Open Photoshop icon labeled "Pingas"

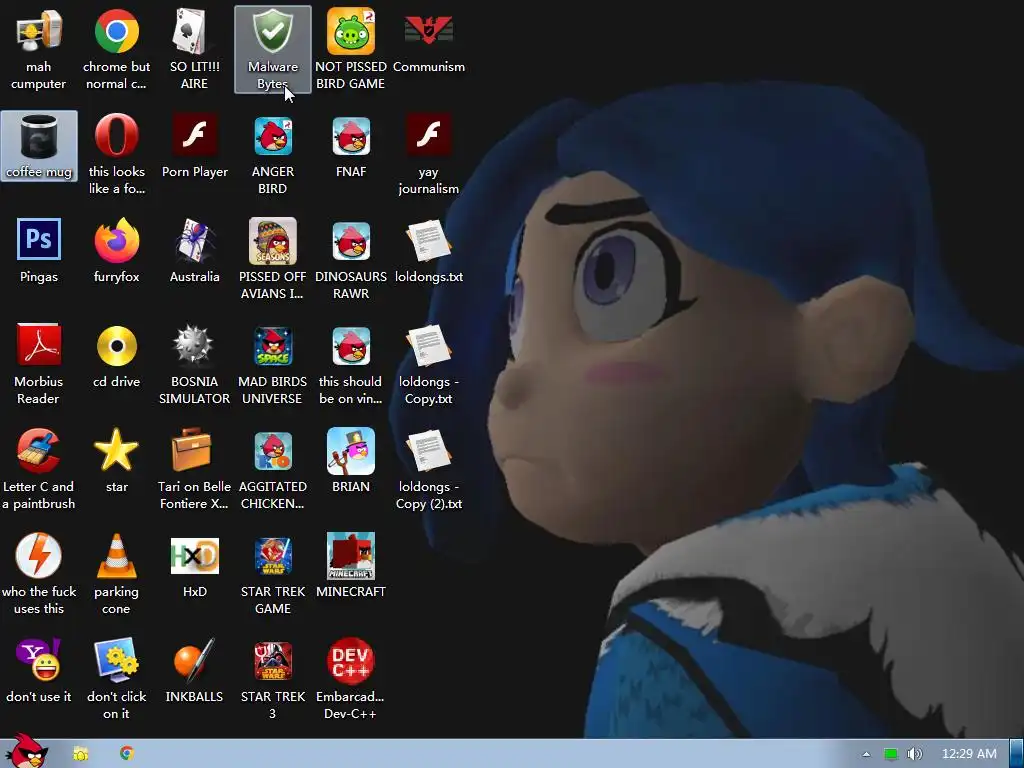coord(39,251)
